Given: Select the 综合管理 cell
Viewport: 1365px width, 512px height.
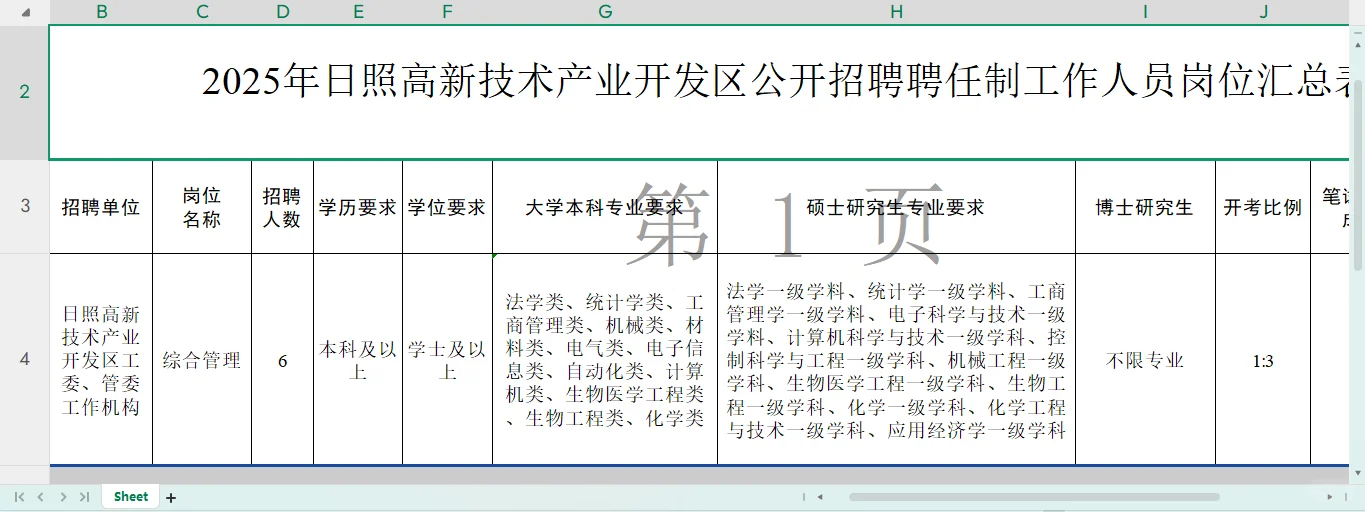Looking at the screenshot, I should tap(202, 360).
